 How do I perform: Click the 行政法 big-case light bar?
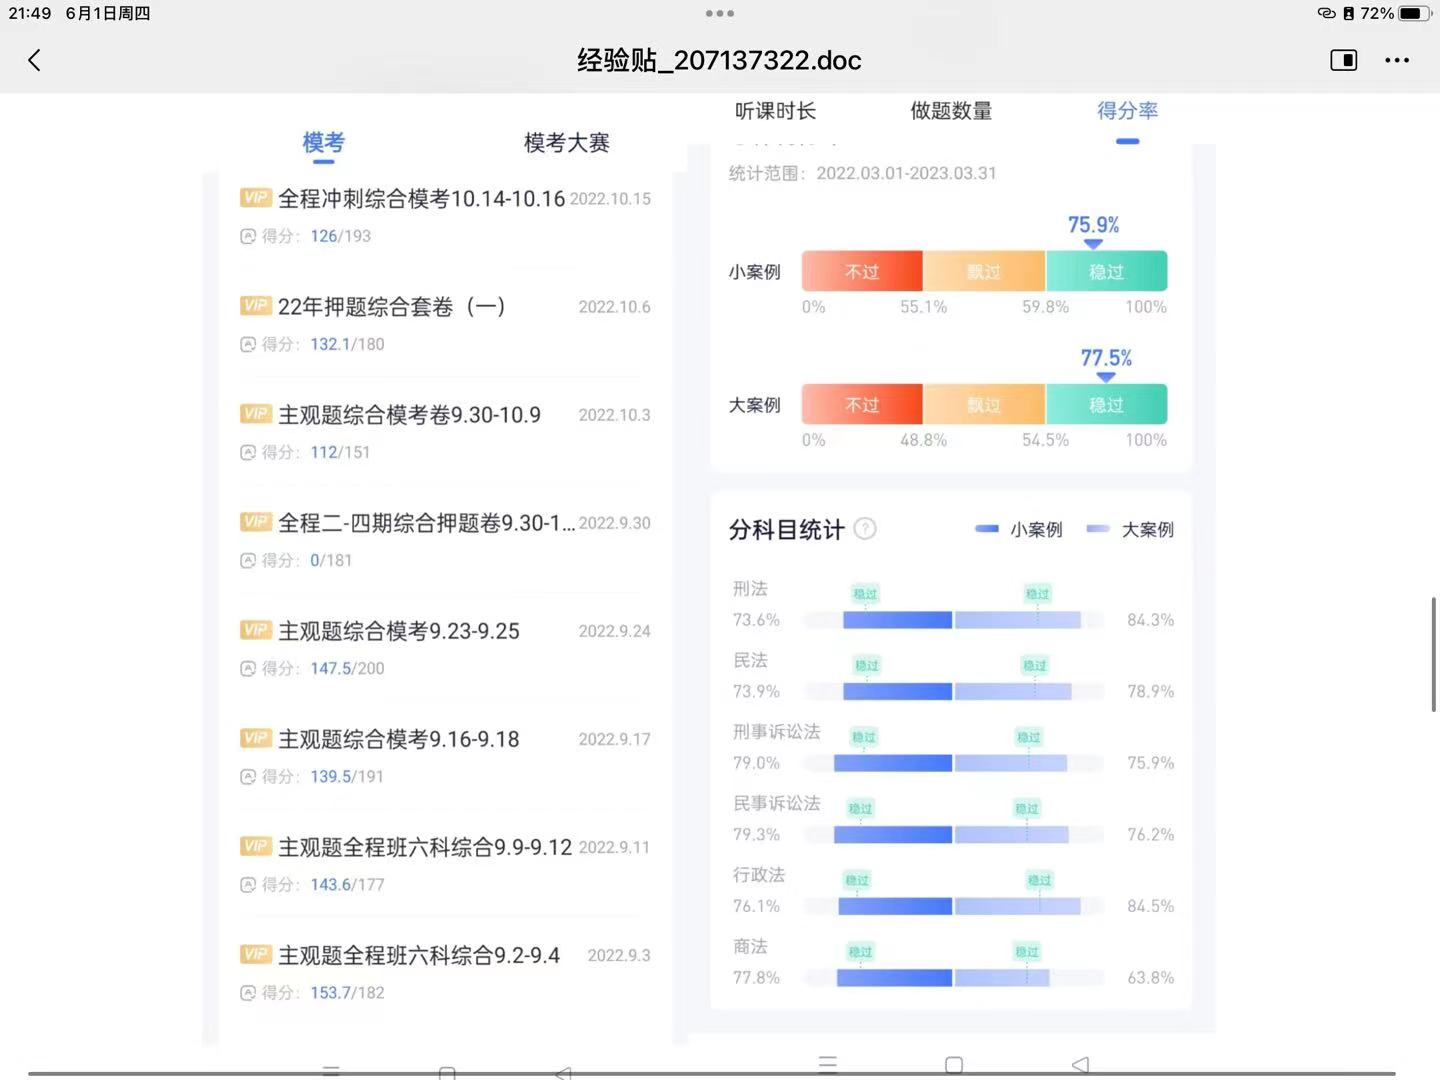(1018, 906)
